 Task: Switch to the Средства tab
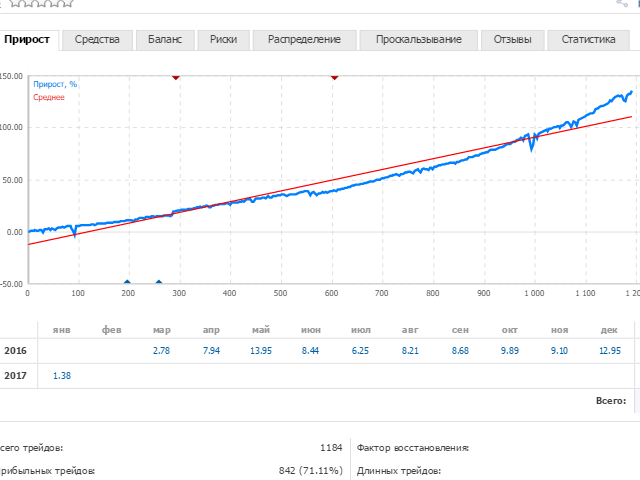pyautogui.click(x=97, y=40)
